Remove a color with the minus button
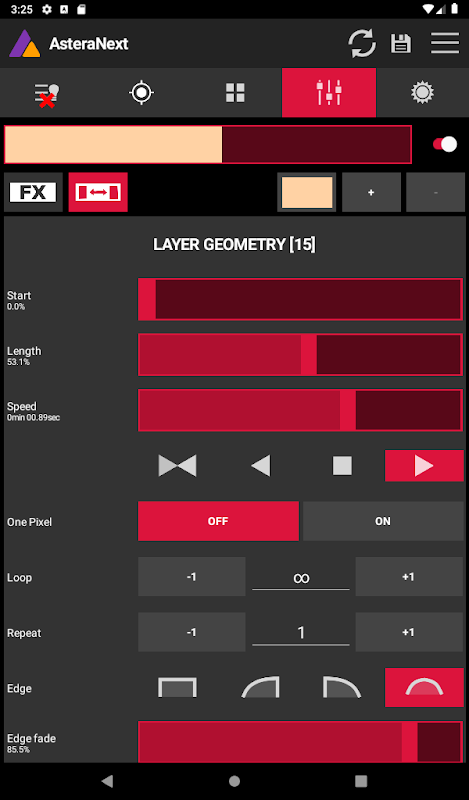Image resolution: width=469 pixels, height=800 pixels. (435, 192)
